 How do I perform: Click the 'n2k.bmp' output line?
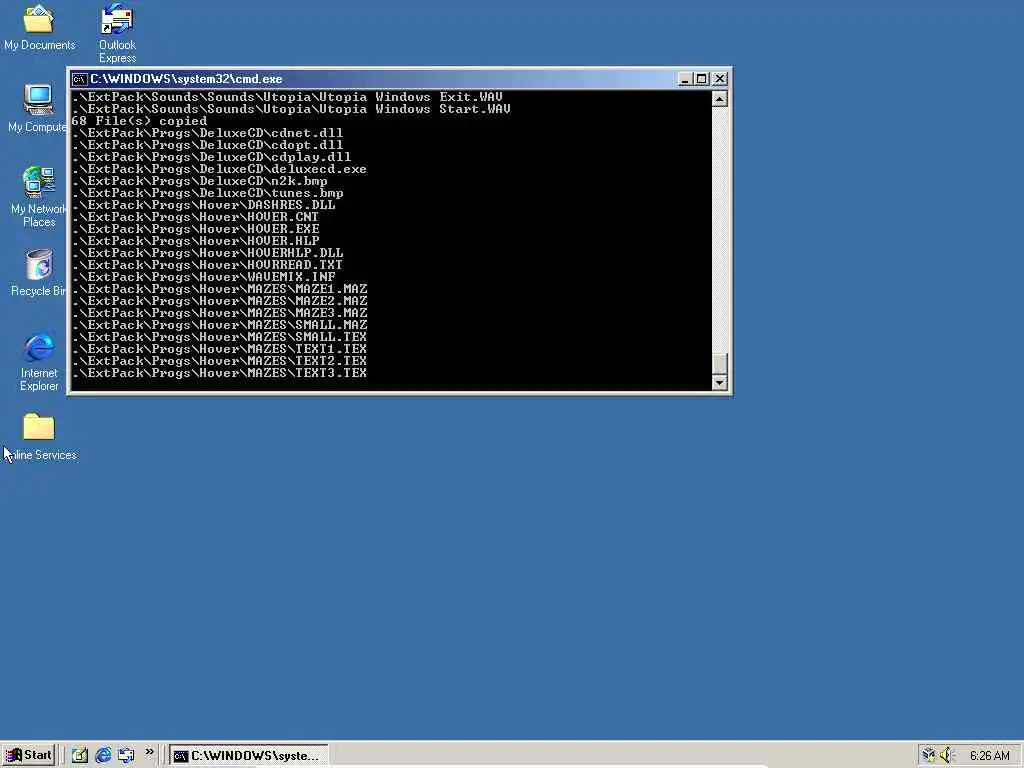pos(199,181)
